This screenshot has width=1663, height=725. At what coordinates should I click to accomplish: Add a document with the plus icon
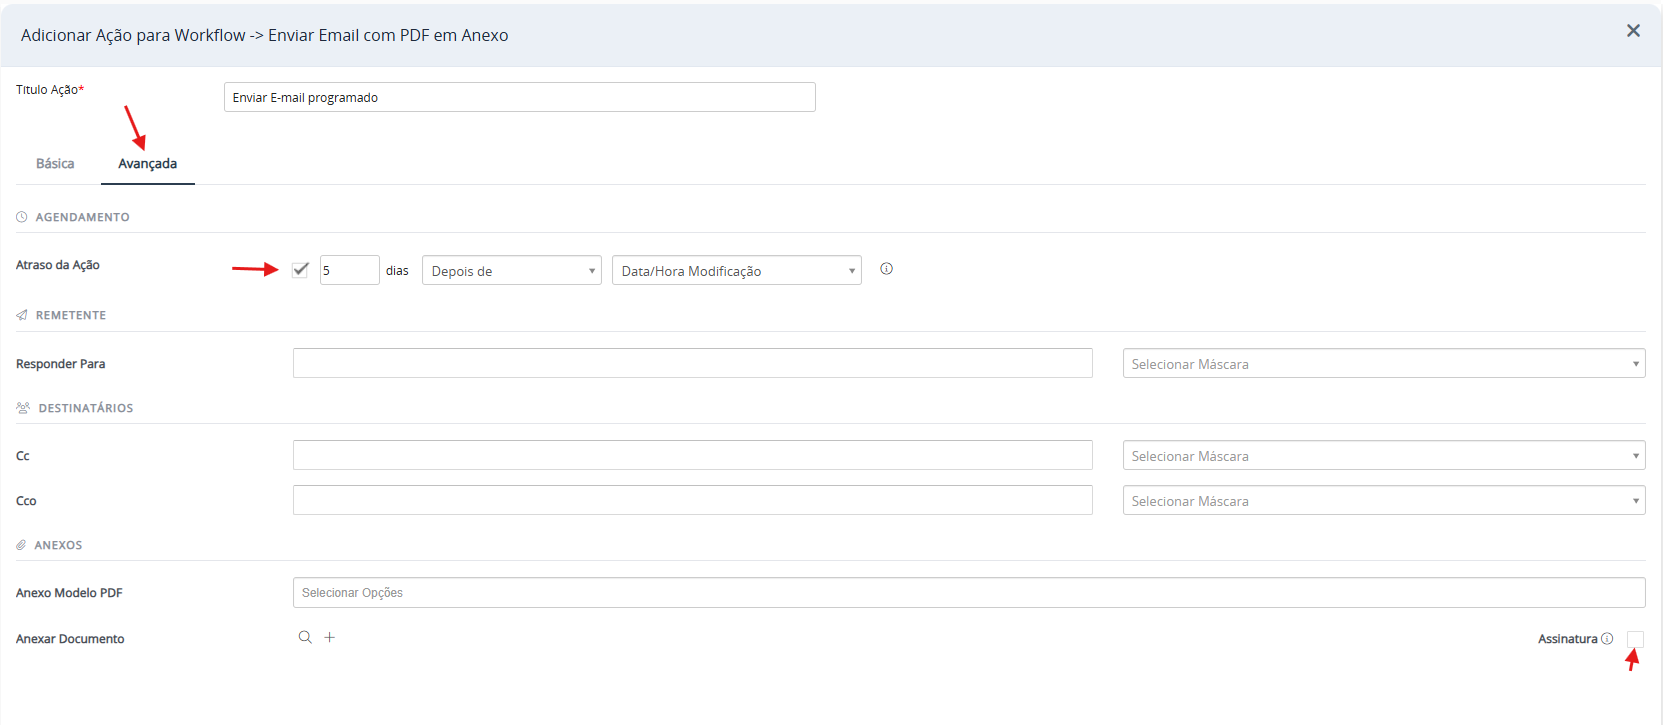click(x=329, y=637)
